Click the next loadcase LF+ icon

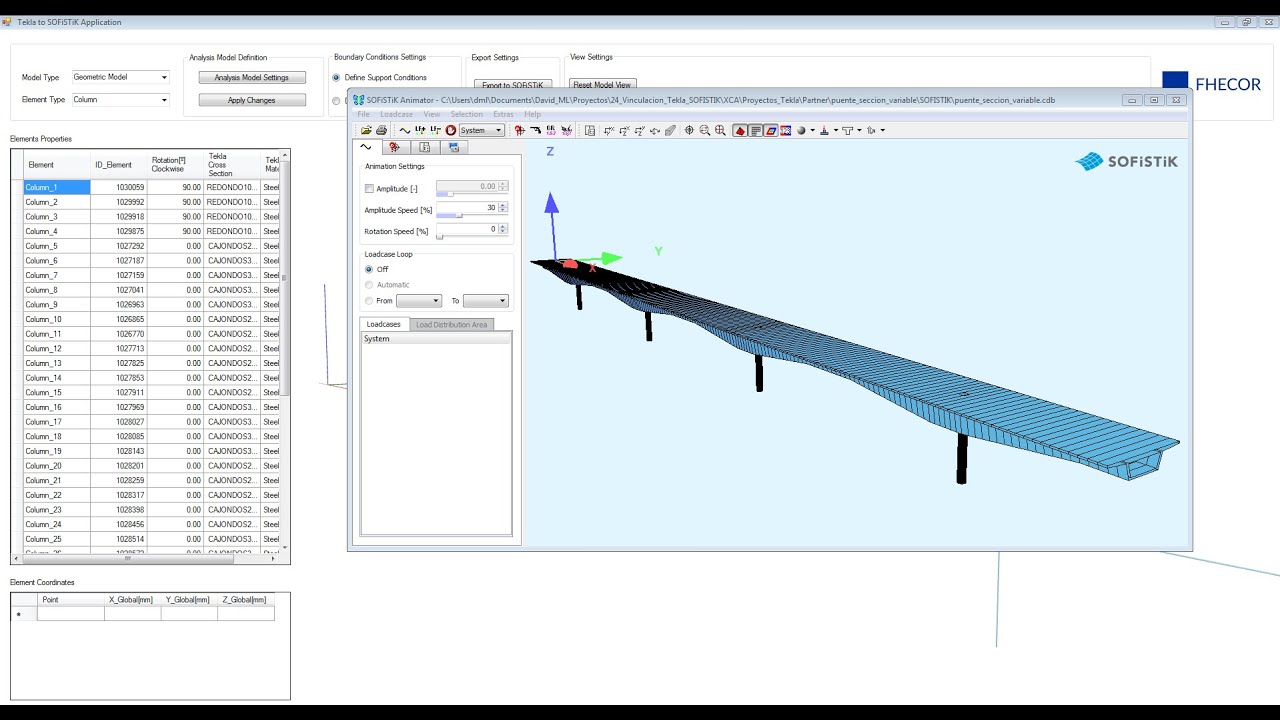click(x=420, y=130)
